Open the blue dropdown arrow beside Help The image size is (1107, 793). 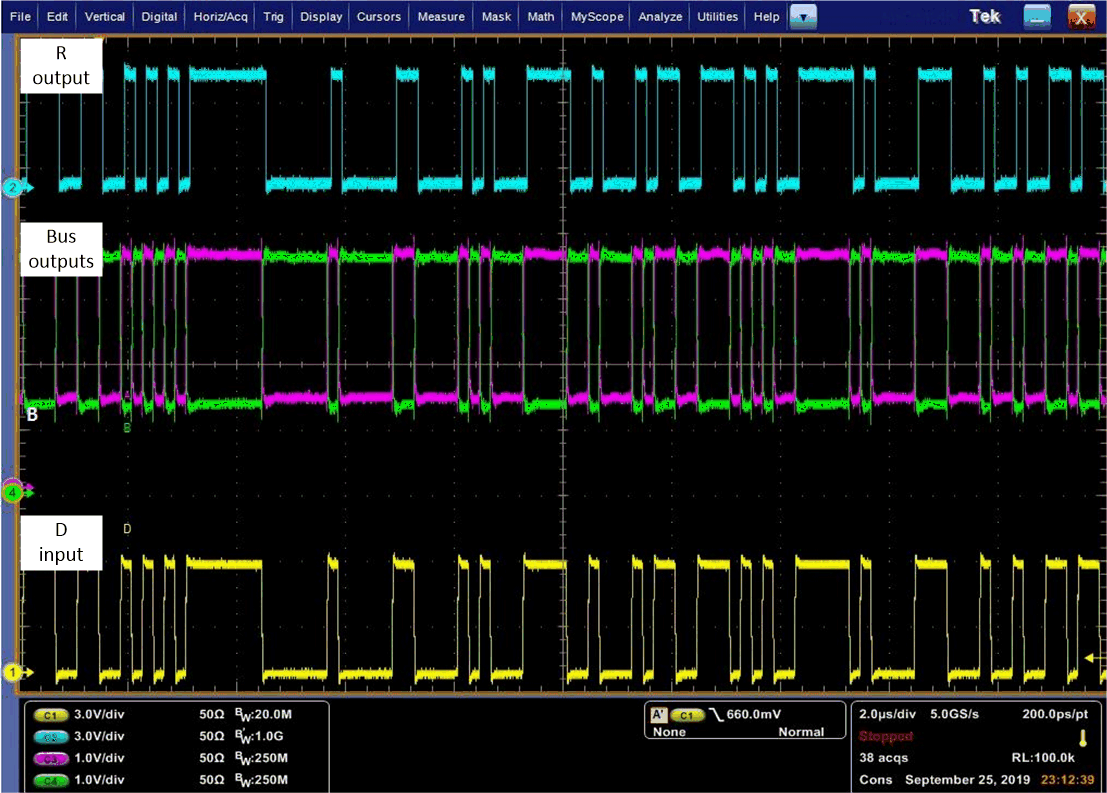(804, 16)
